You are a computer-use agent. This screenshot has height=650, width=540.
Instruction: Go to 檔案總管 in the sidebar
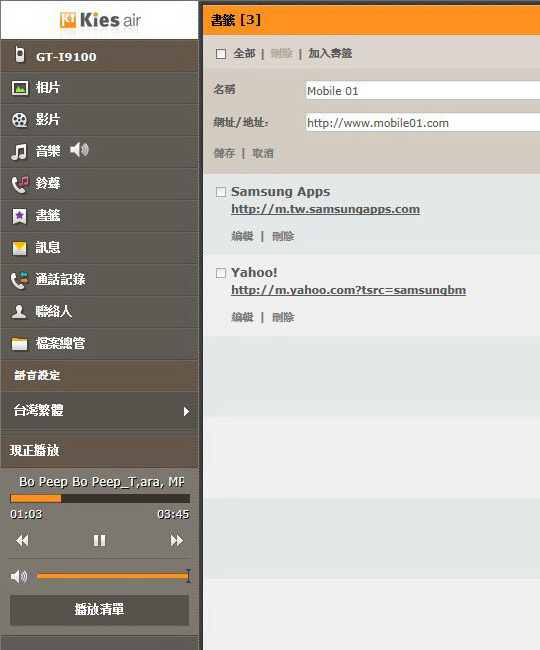[99, 344]
